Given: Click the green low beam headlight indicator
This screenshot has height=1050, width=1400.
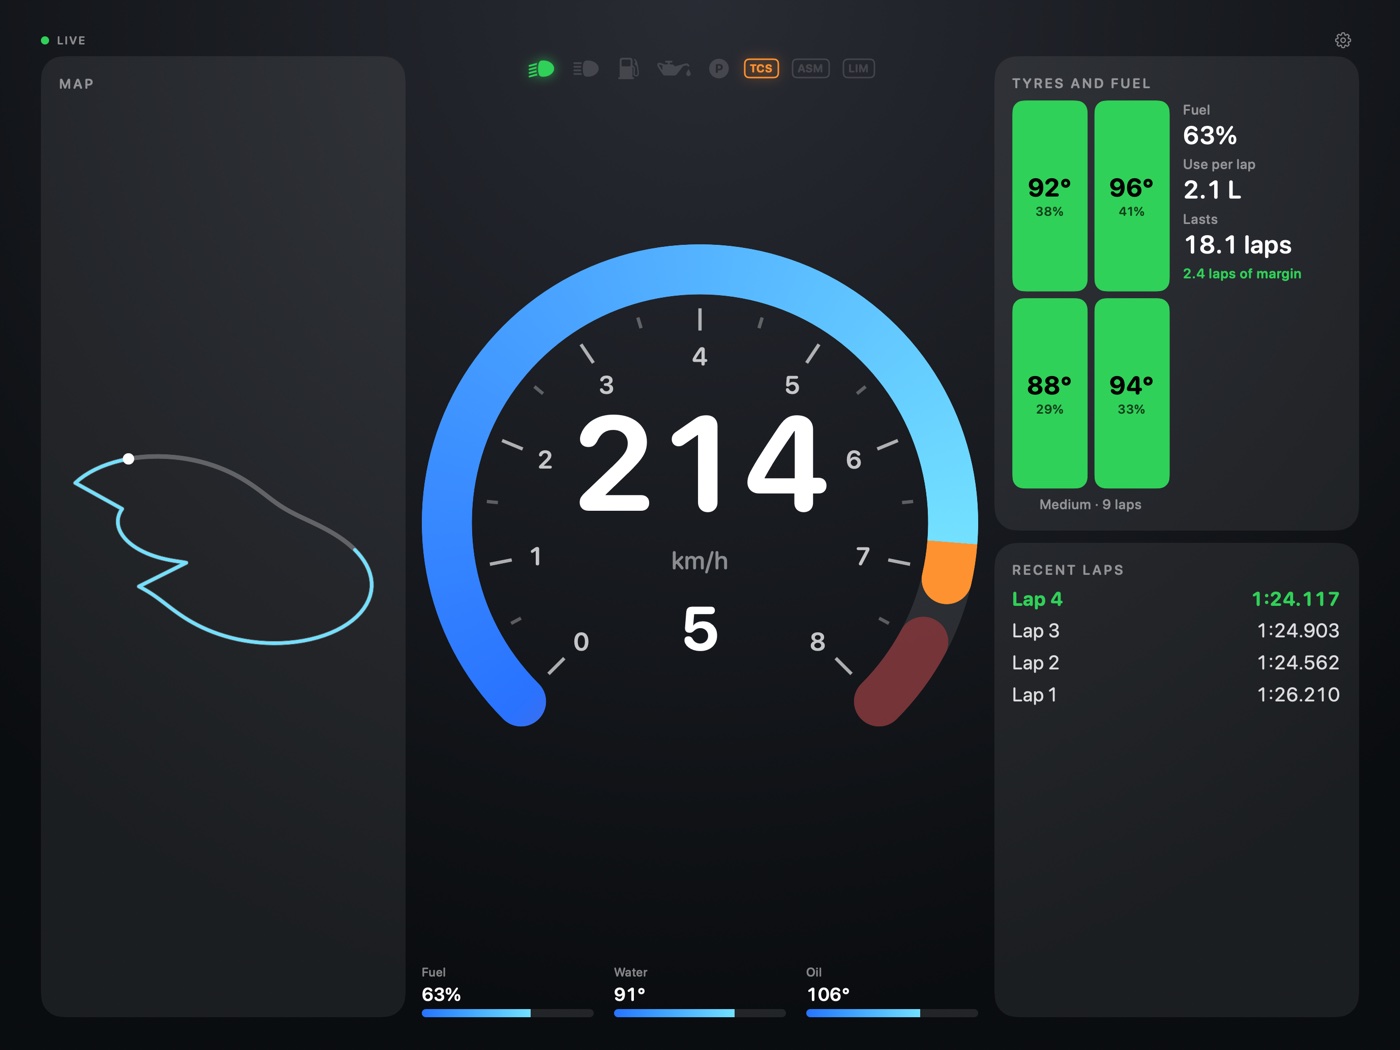Looking at the screenshot, I should click(x=541, y=69).
